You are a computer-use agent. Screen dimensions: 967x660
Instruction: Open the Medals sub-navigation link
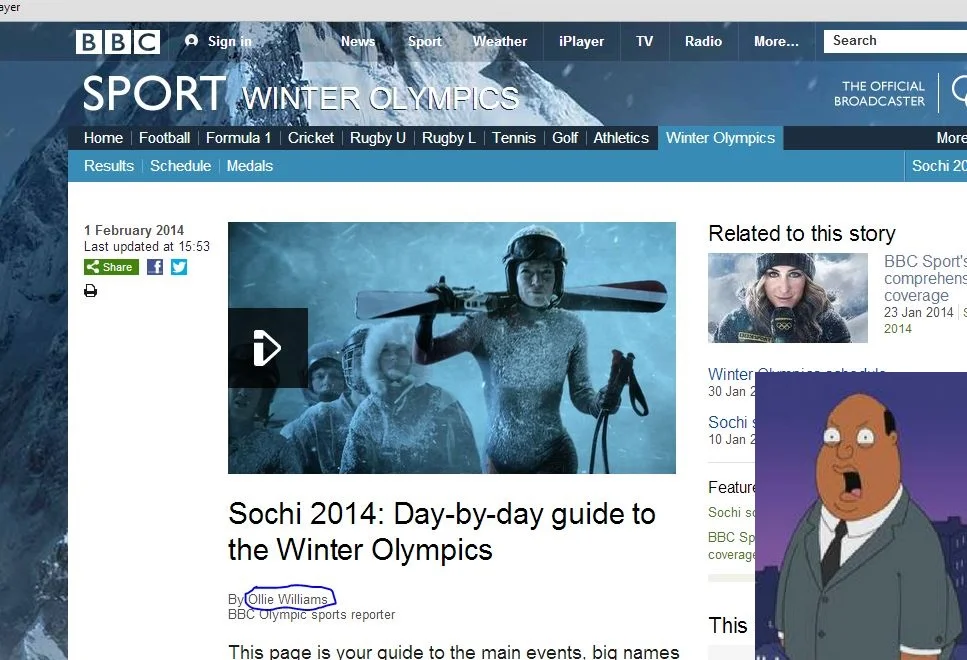[250, 166]
